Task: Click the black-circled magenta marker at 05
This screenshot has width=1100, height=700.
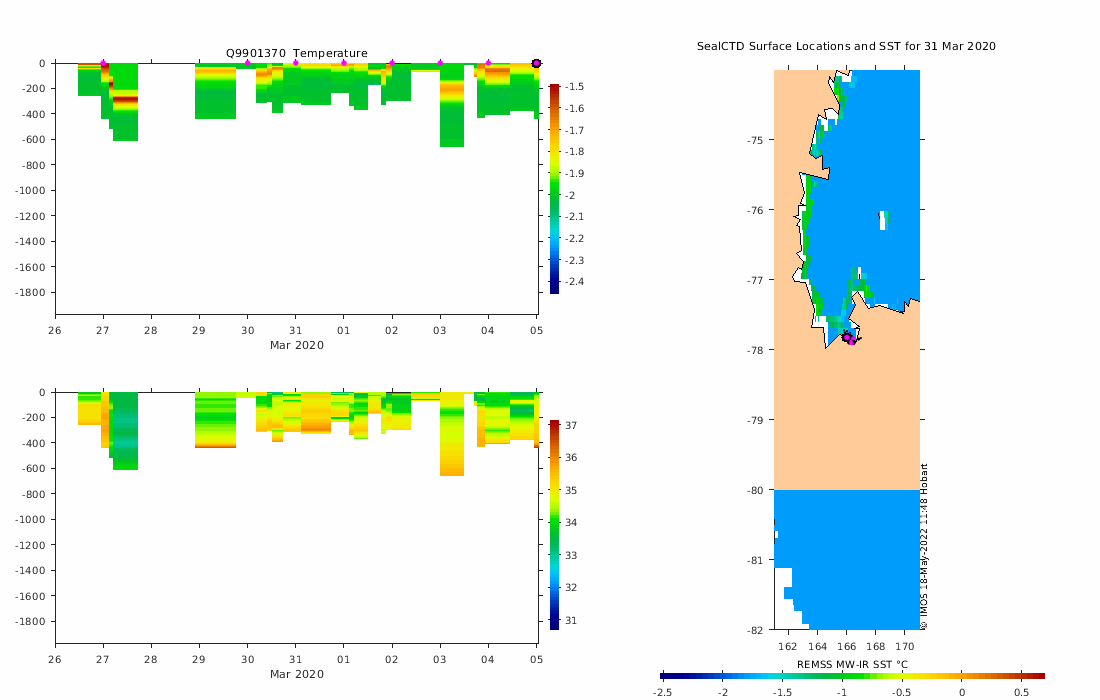Action: 536,63
